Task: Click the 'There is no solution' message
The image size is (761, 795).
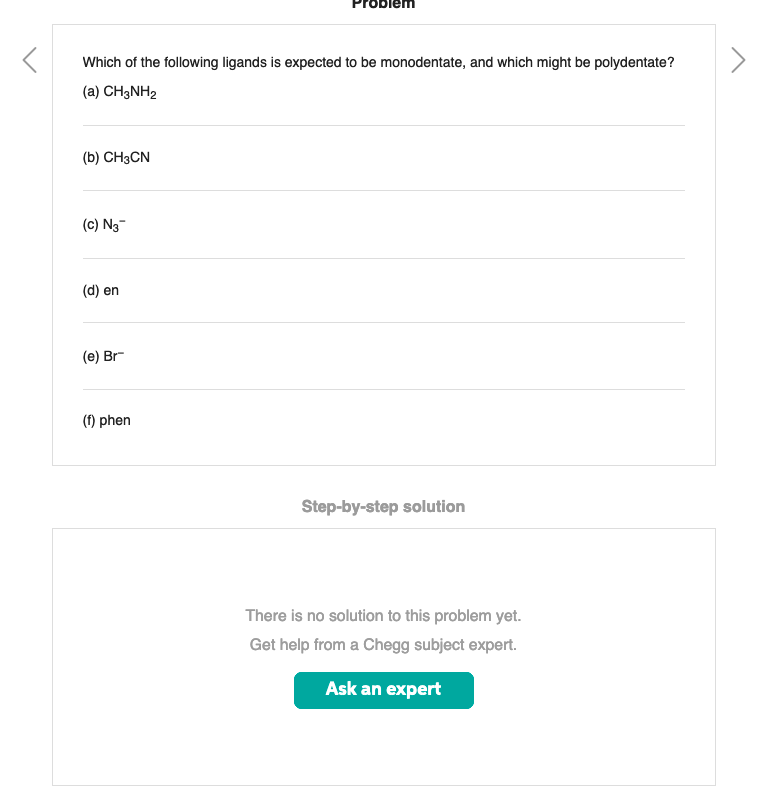Action: pyautogui.click(x=383, y=616)
